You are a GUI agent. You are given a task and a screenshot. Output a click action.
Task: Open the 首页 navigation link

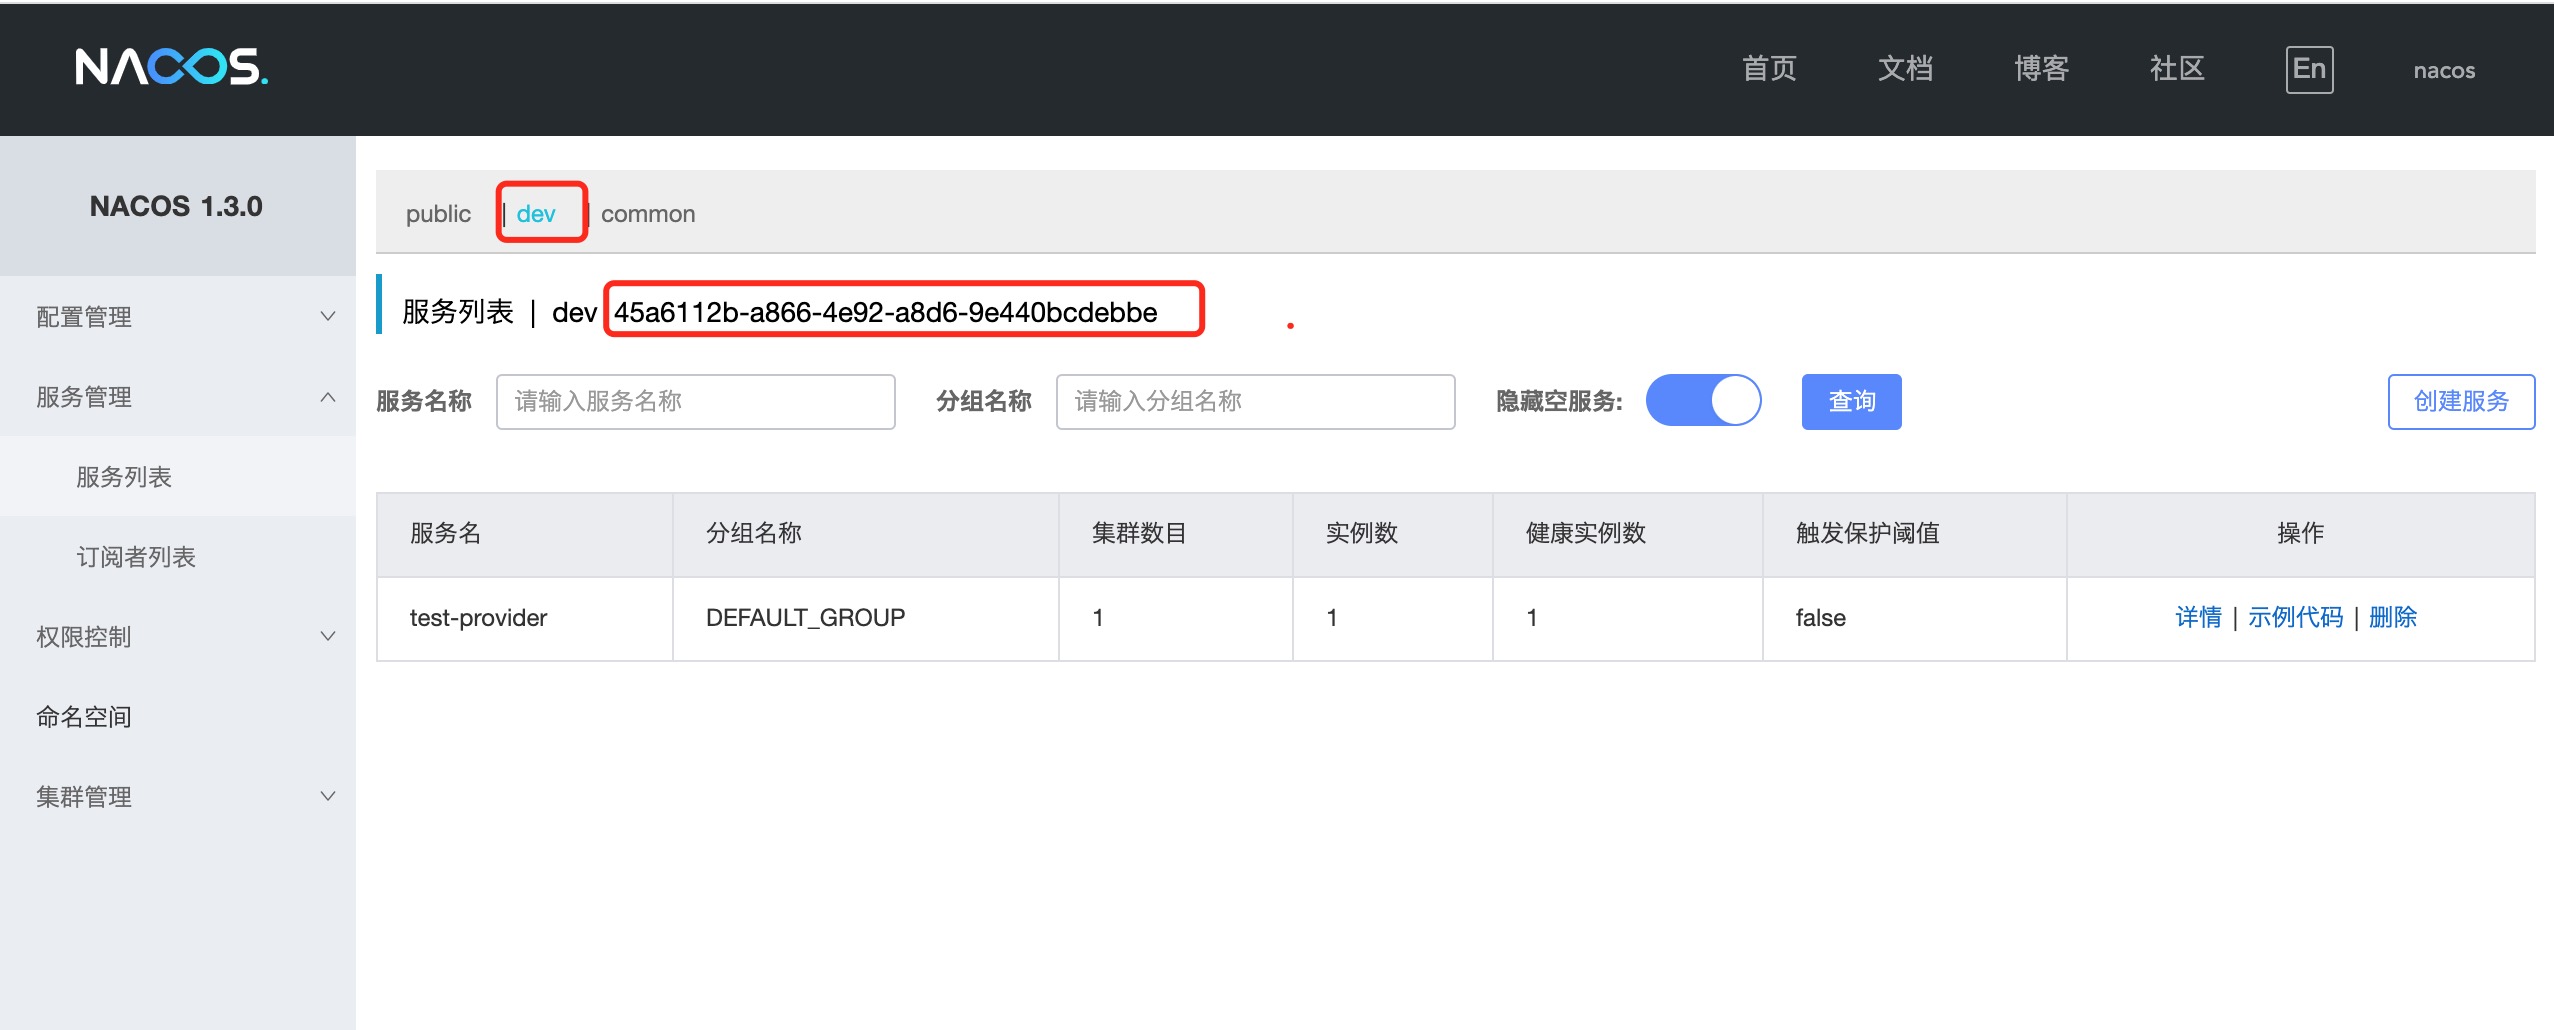pyautogui.click(x=1769, y=69)
